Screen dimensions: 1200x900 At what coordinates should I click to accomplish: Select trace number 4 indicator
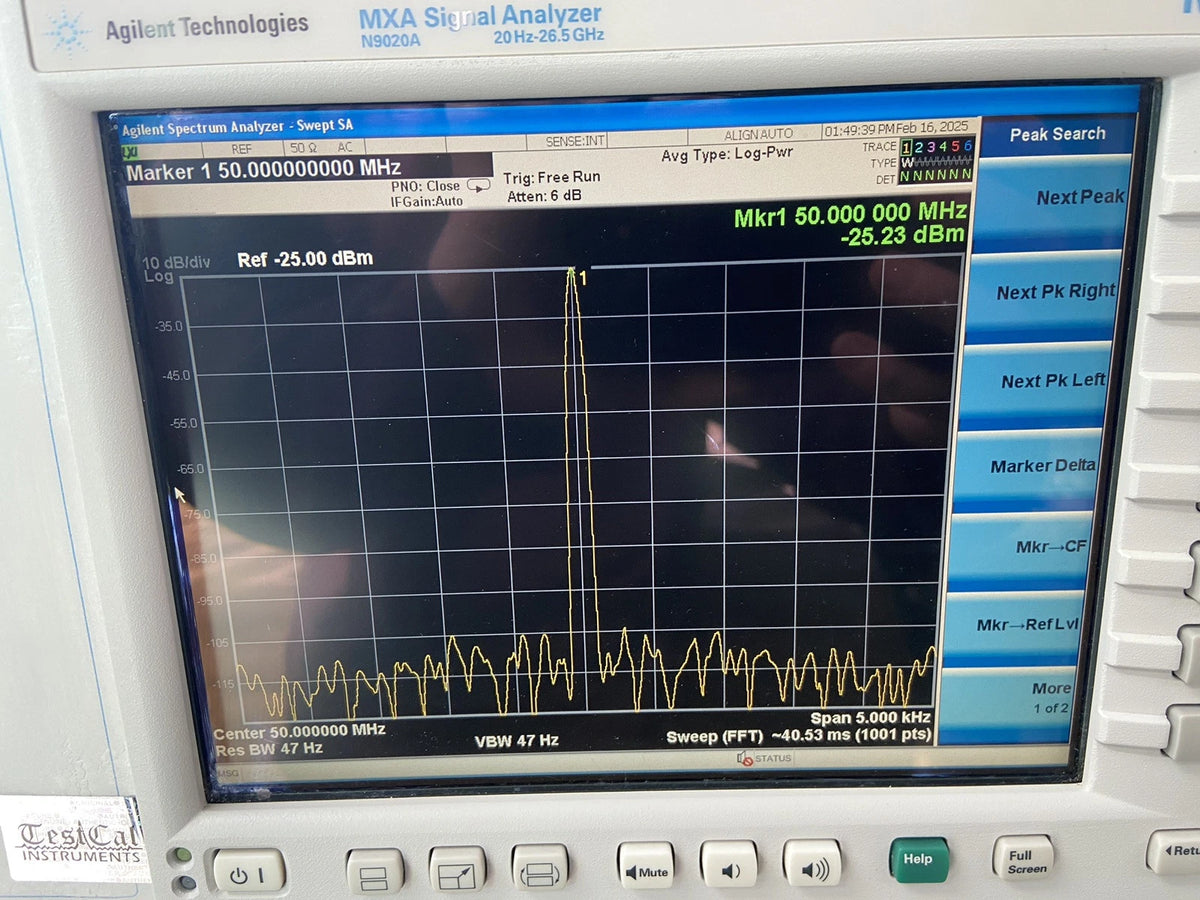[943, 147]
